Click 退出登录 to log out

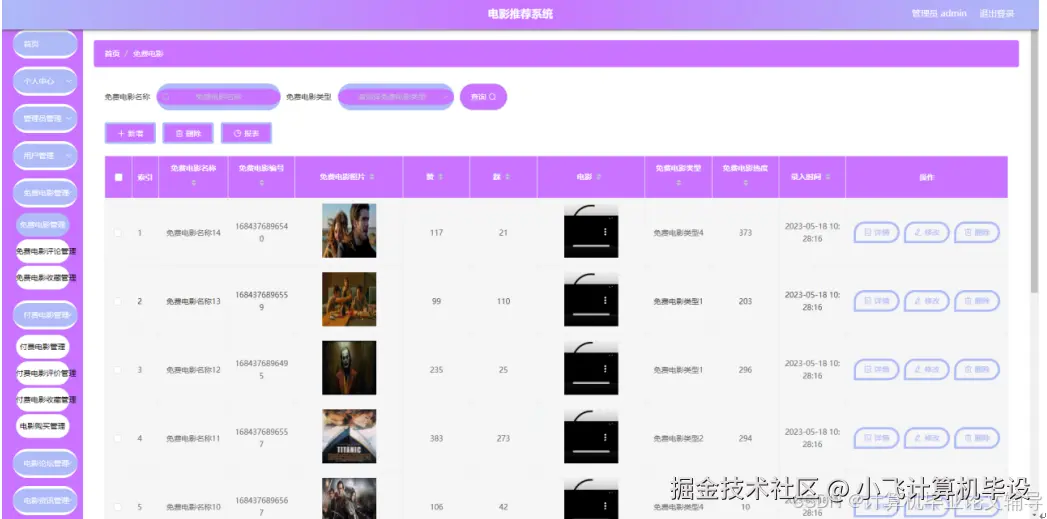(996, 13)
